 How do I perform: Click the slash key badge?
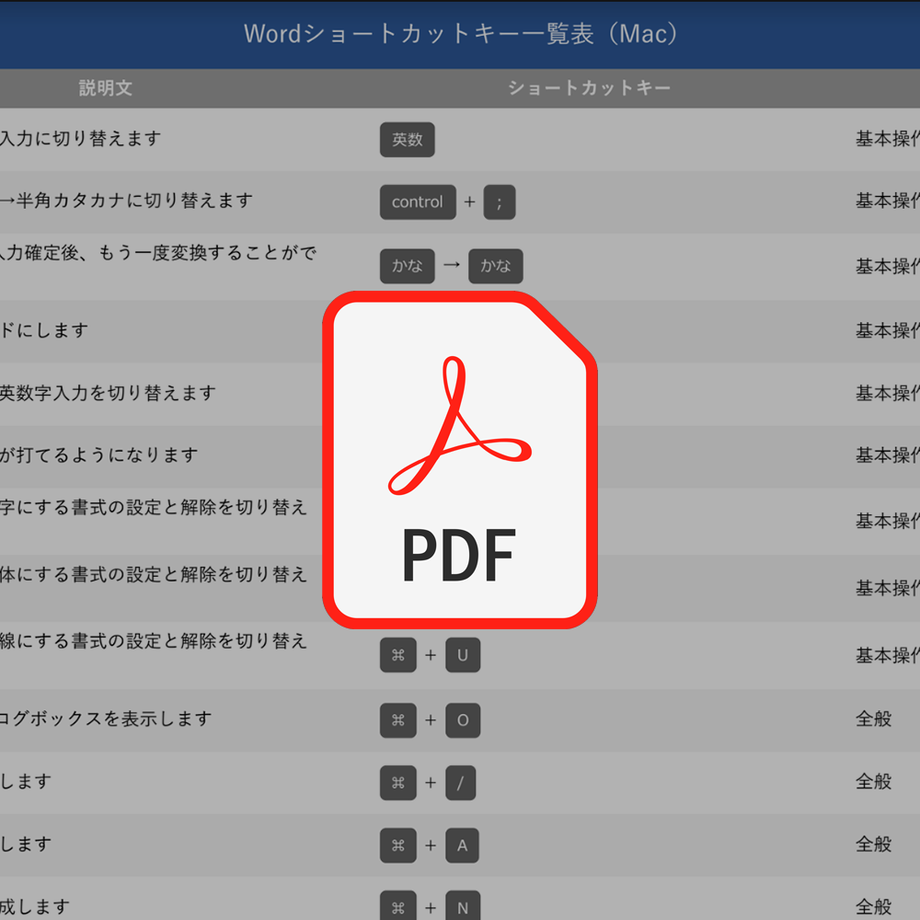461,783
